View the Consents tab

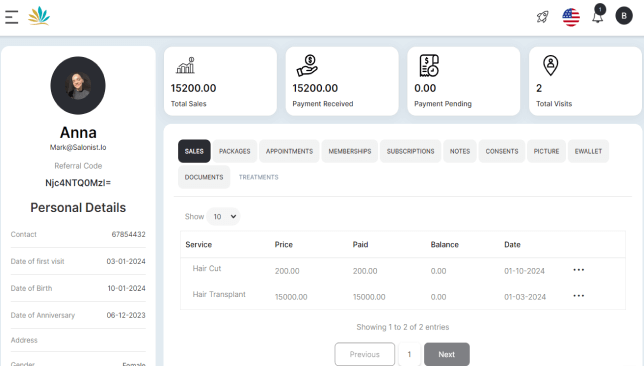coord(502,151)
